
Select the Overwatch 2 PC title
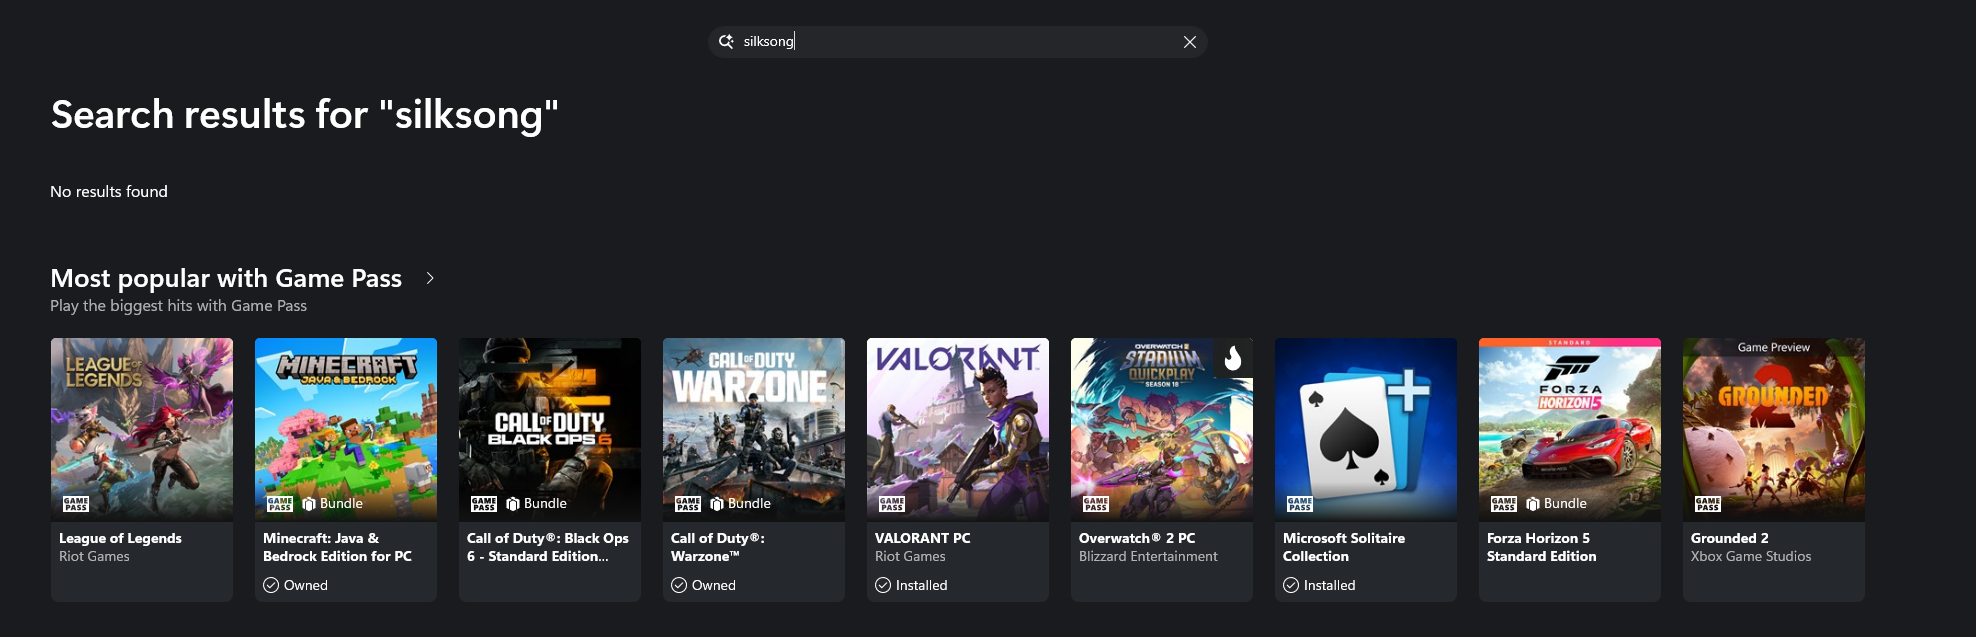(1137, 538)
